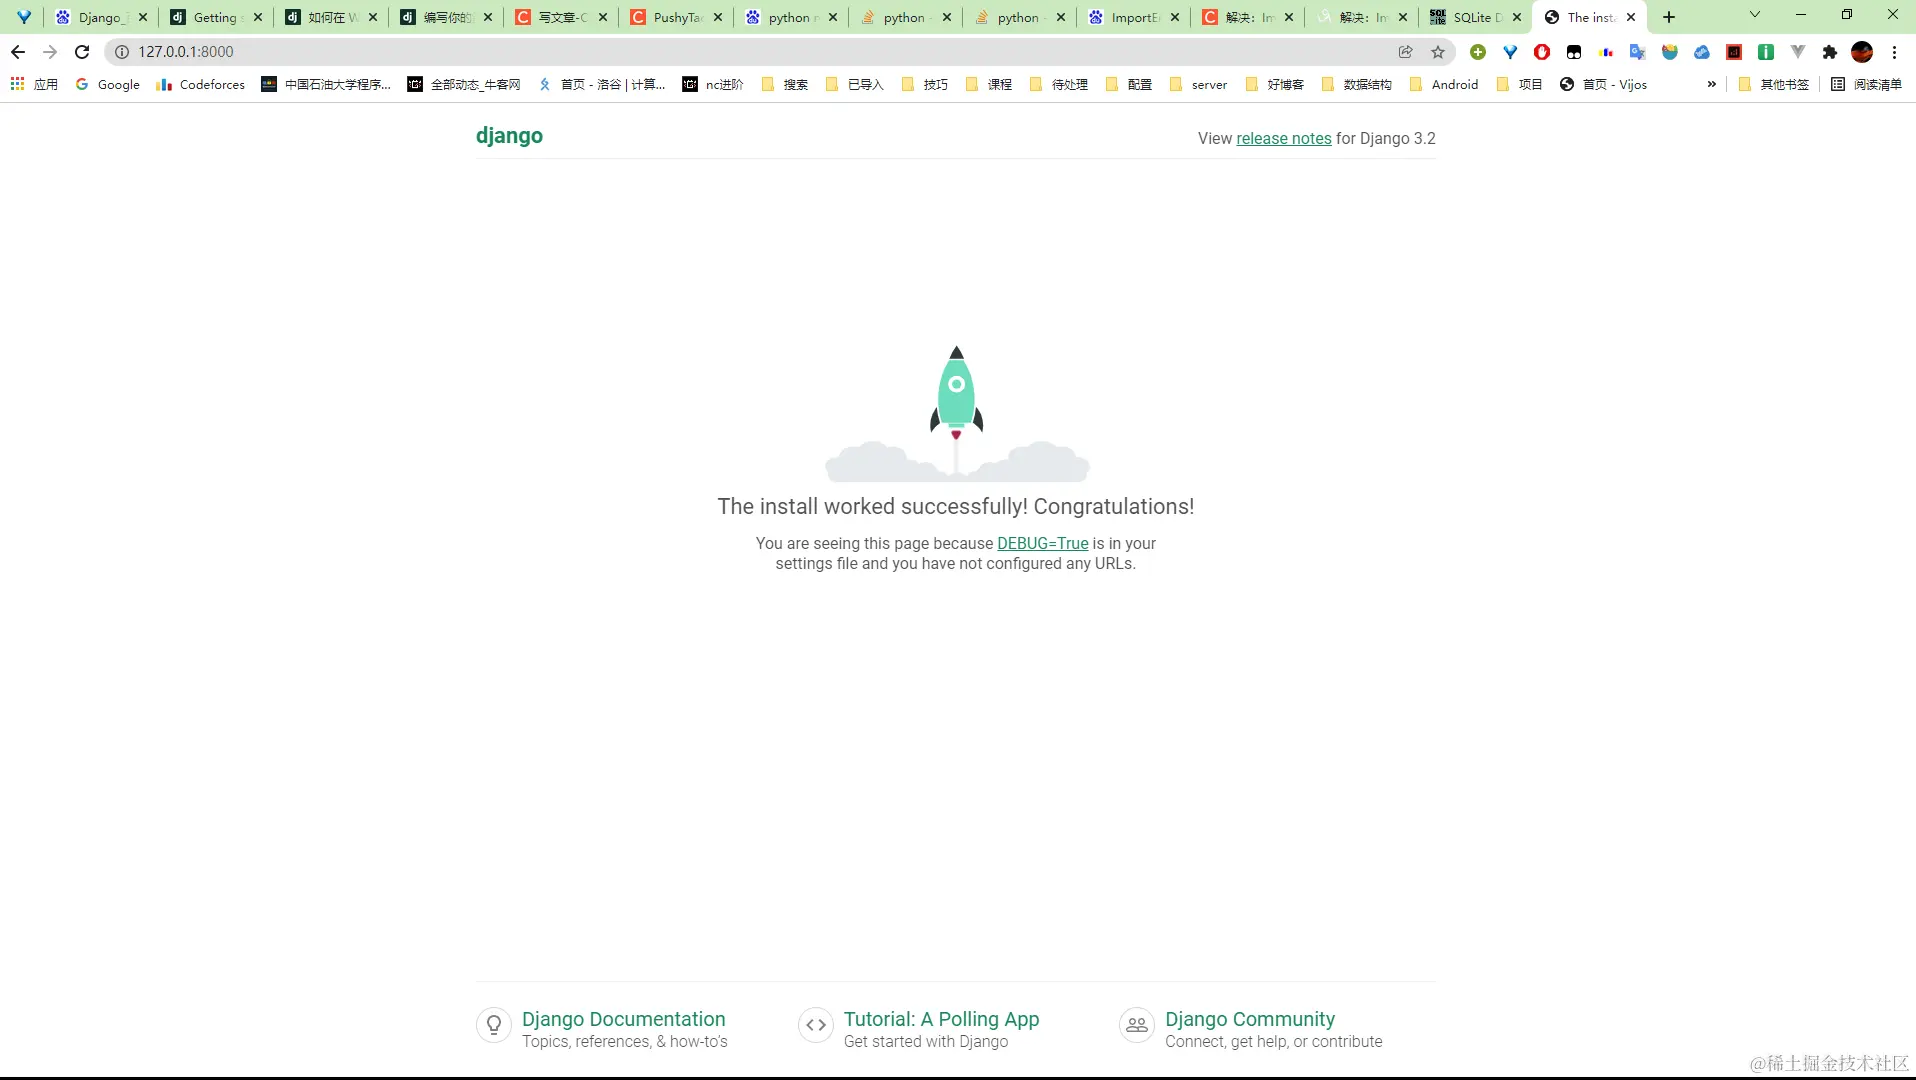Open the 阅读清单 reading list

click(x=1866, y=84)
